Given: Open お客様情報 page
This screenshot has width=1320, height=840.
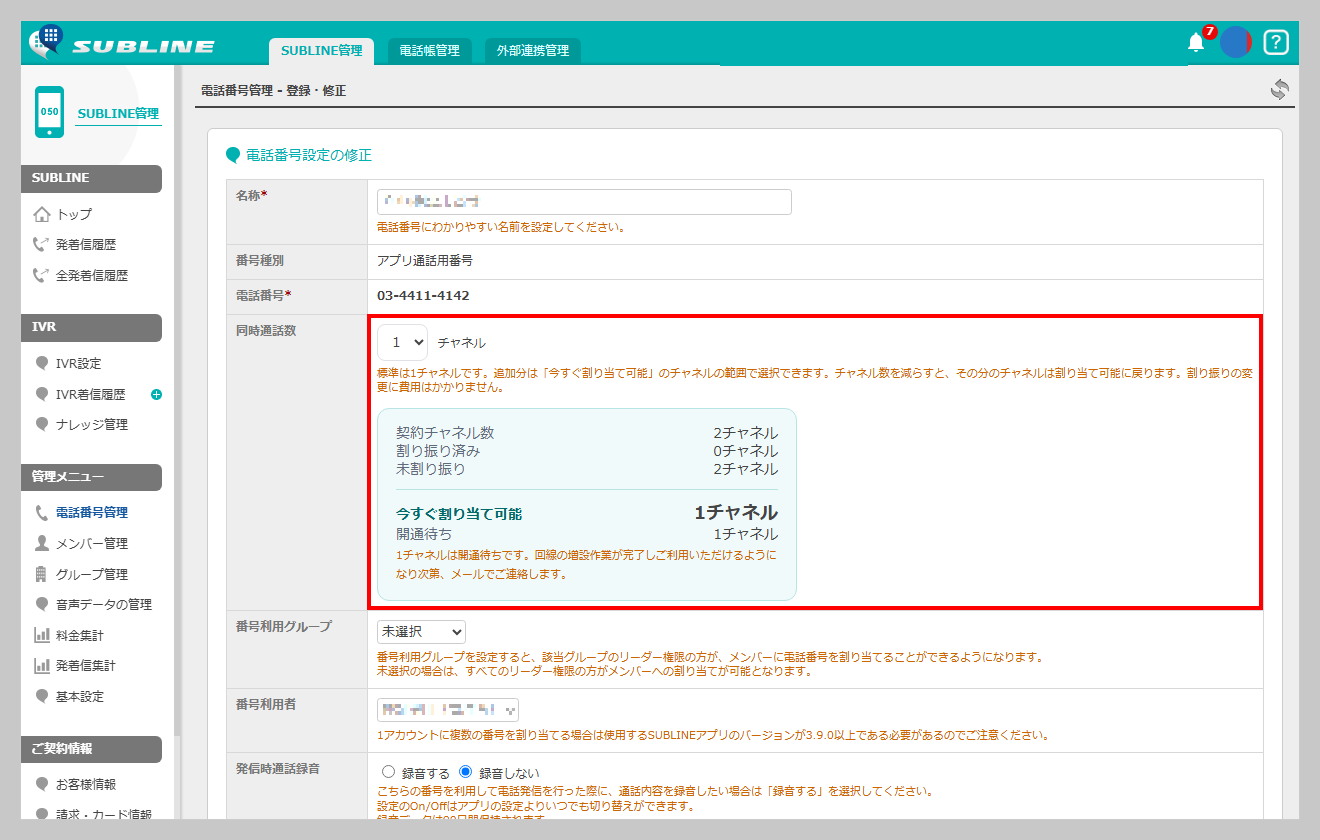Looking at the screenshot, I should tap(86, 784).
